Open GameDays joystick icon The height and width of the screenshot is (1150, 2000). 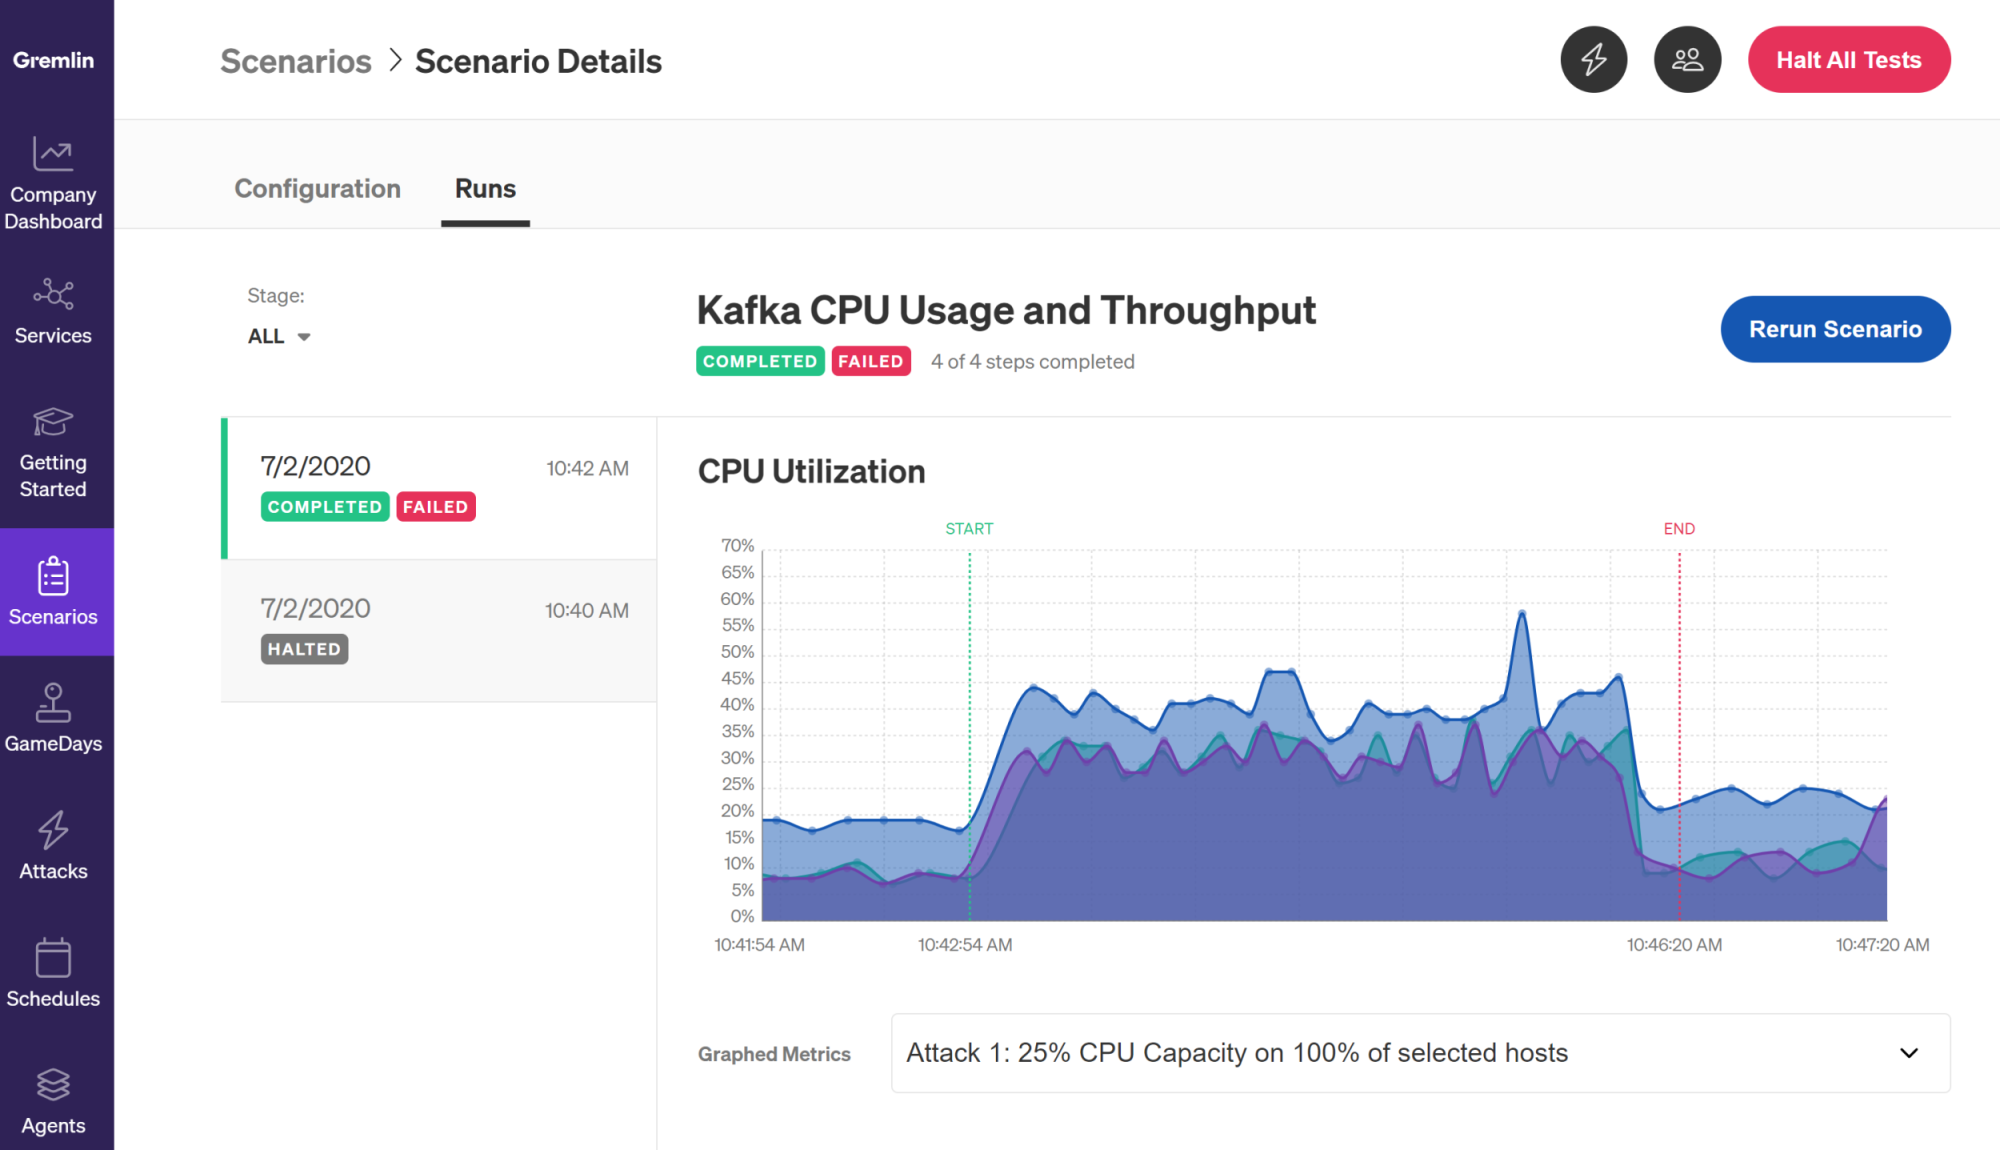pyautogui.click(x=53, y=702)
